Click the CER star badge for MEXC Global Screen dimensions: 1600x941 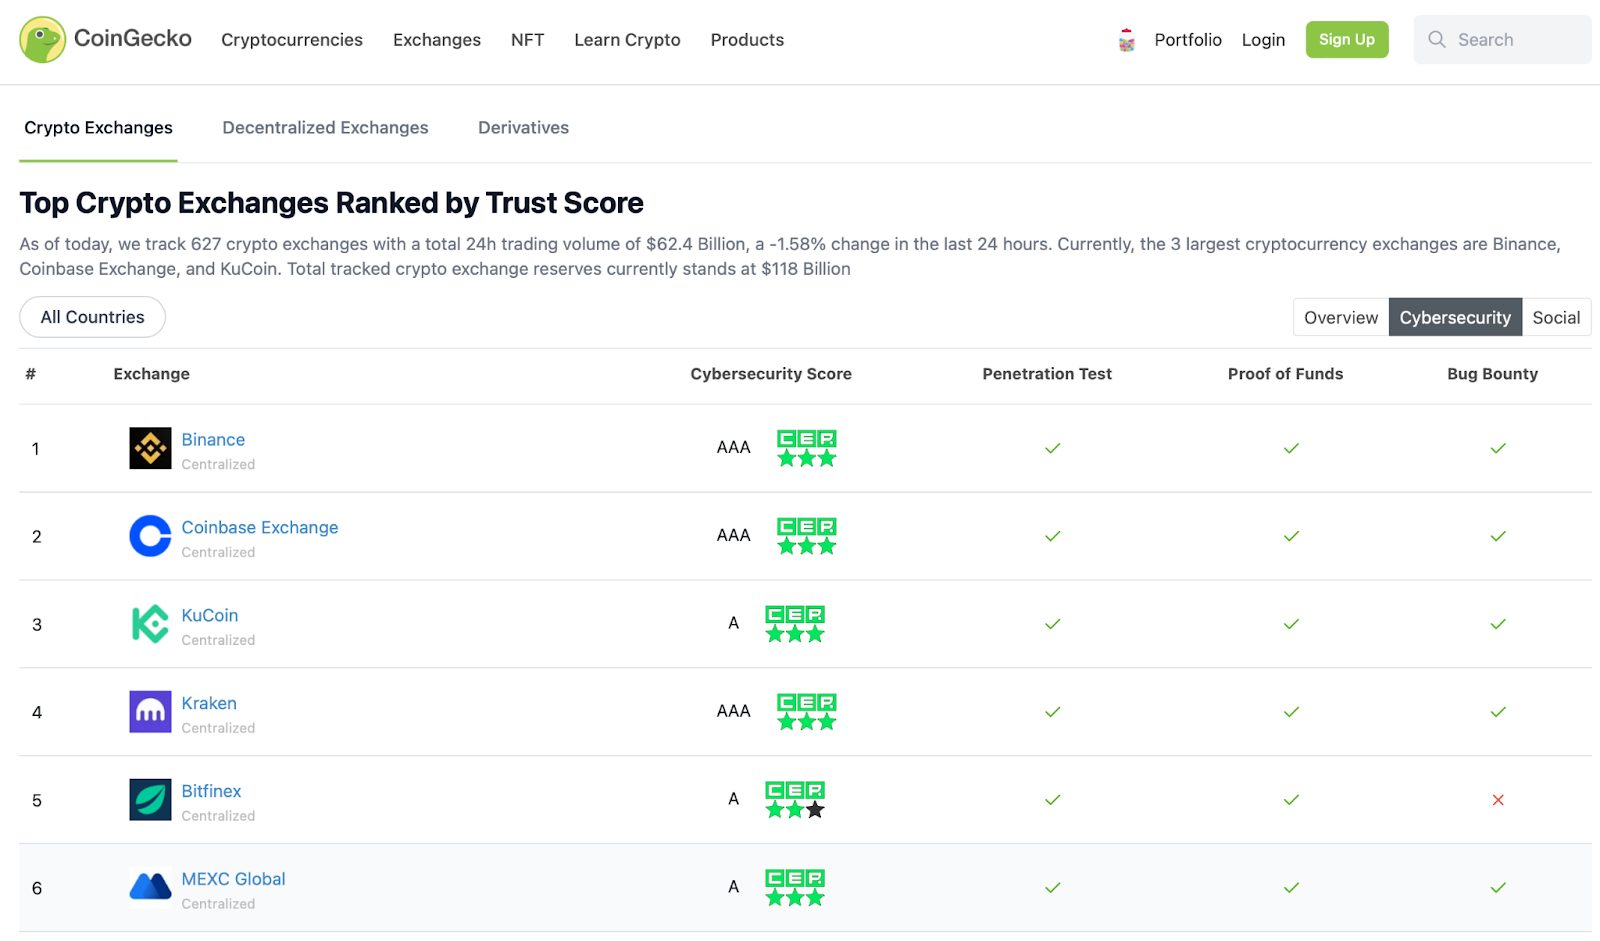(795, 887)
